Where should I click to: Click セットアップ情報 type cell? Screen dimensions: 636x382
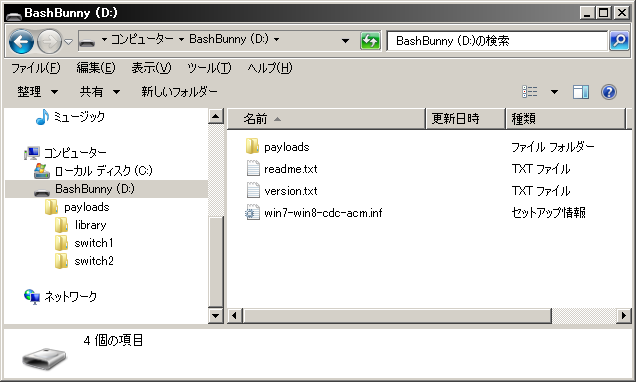(548, 212)
